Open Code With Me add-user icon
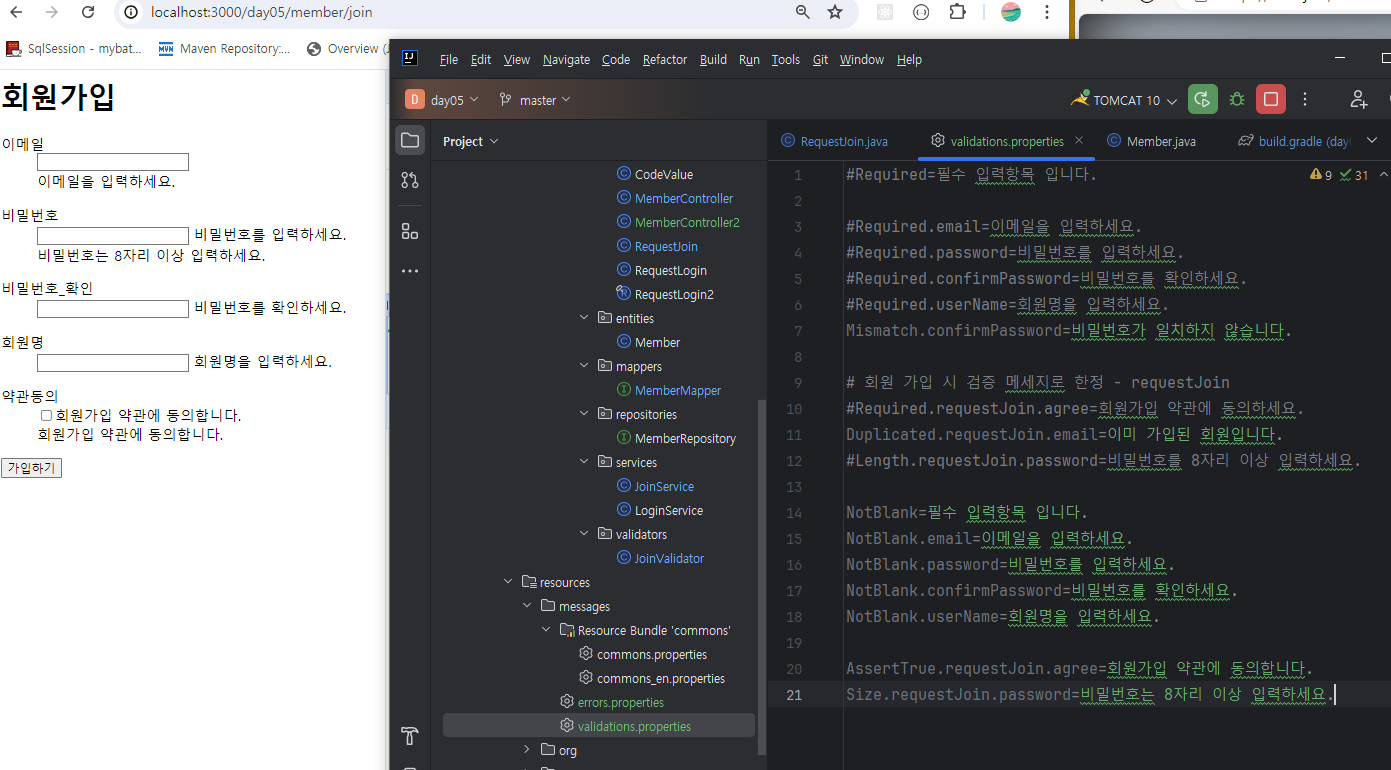The image size is (1391, 770). coord(1358,100)
